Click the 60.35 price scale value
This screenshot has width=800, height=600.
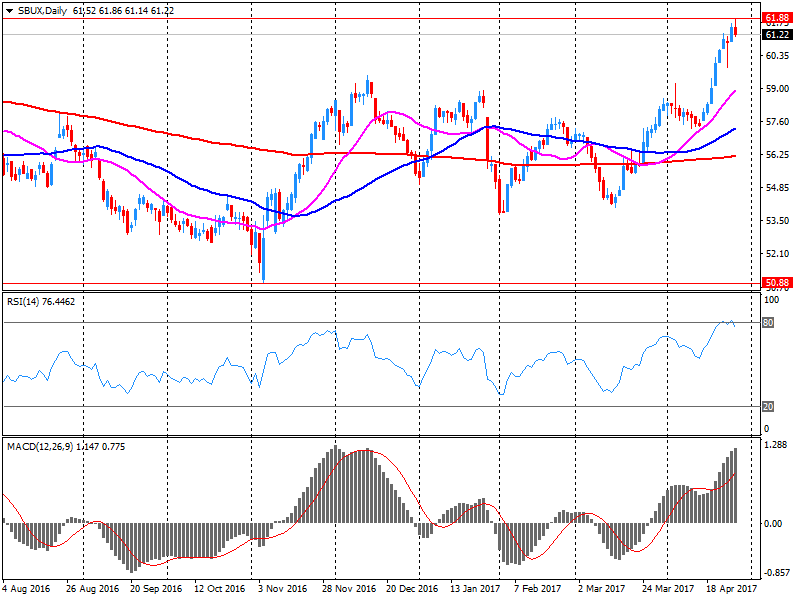coord(778,56)
